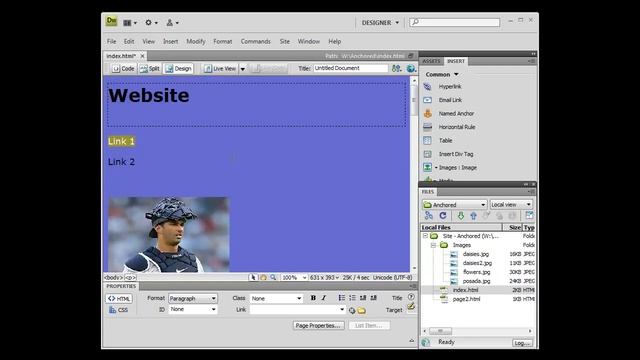Select the Zoom magnifier tool in the status bar
Viewport: 640px width, 360px height.
tap(273, 278)
